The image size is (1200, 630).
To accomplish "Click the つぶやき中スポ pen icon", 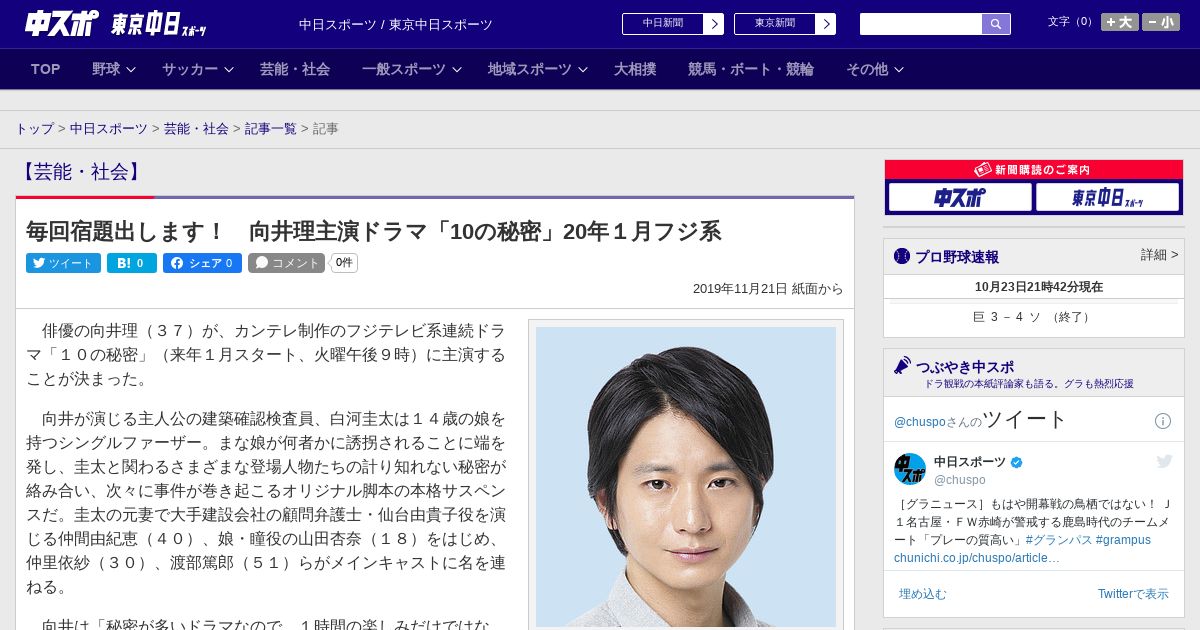I will [x=902, y=366].
